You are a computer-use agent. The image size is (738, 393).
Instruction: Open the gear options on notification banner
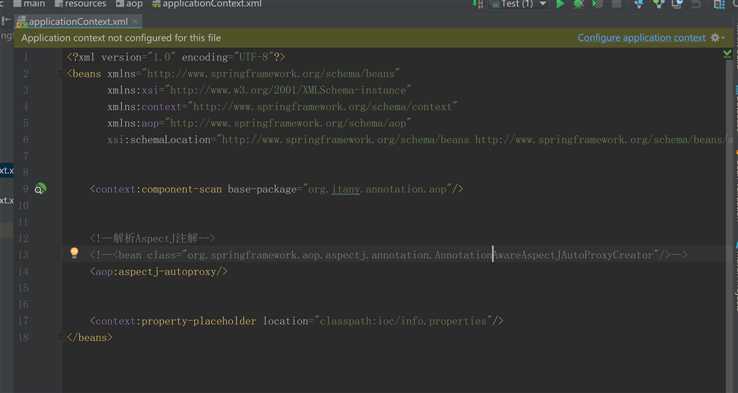click(717, 38)
